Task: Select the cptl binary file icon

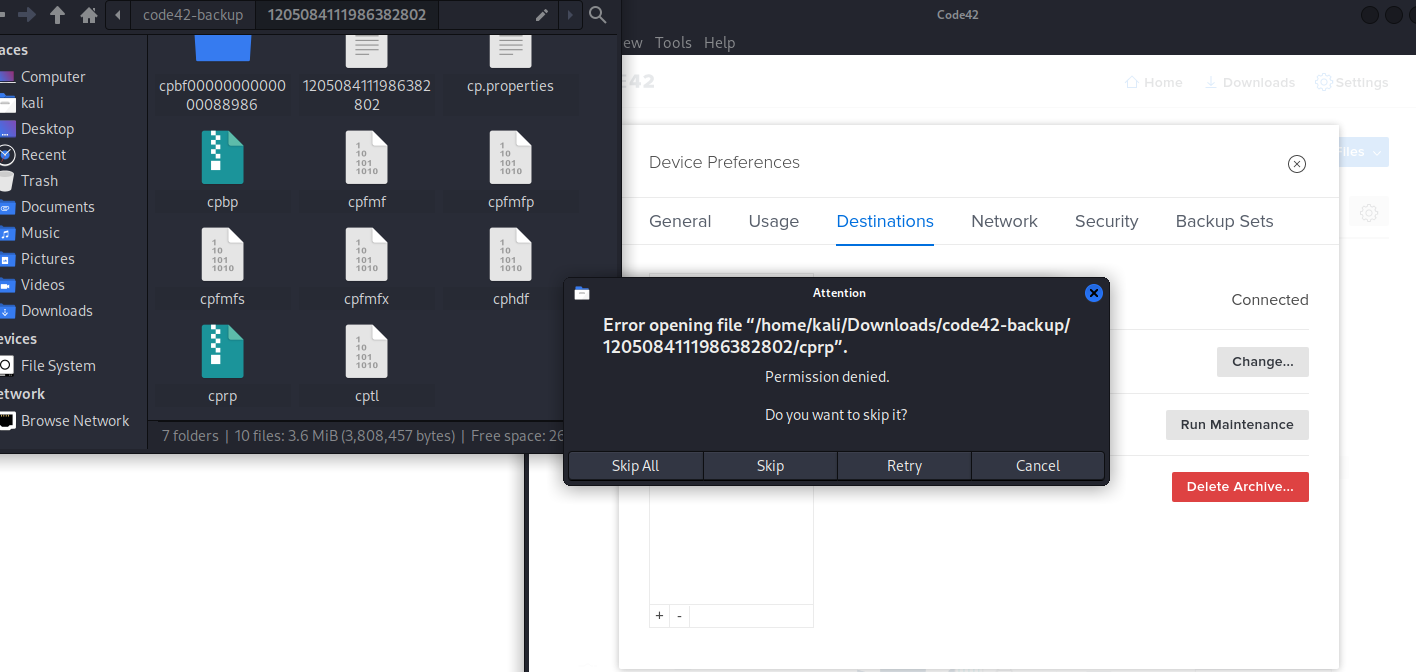Action: coord(365,351)
